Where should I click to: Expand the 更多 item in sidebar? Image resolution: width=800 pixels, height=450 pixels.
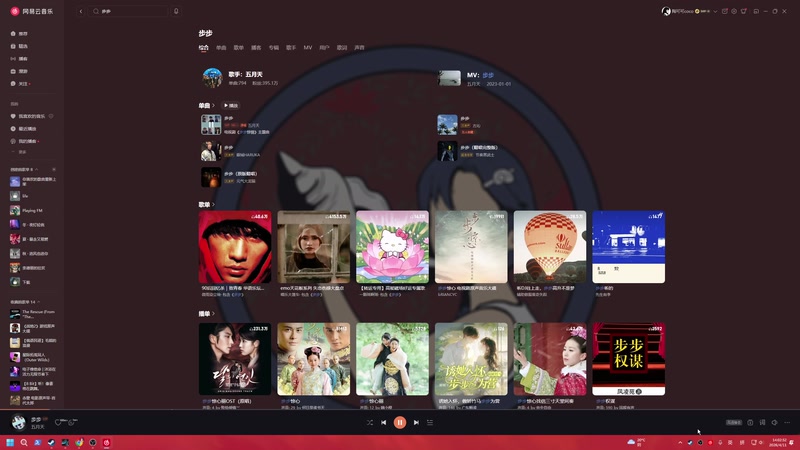[19, 152]
